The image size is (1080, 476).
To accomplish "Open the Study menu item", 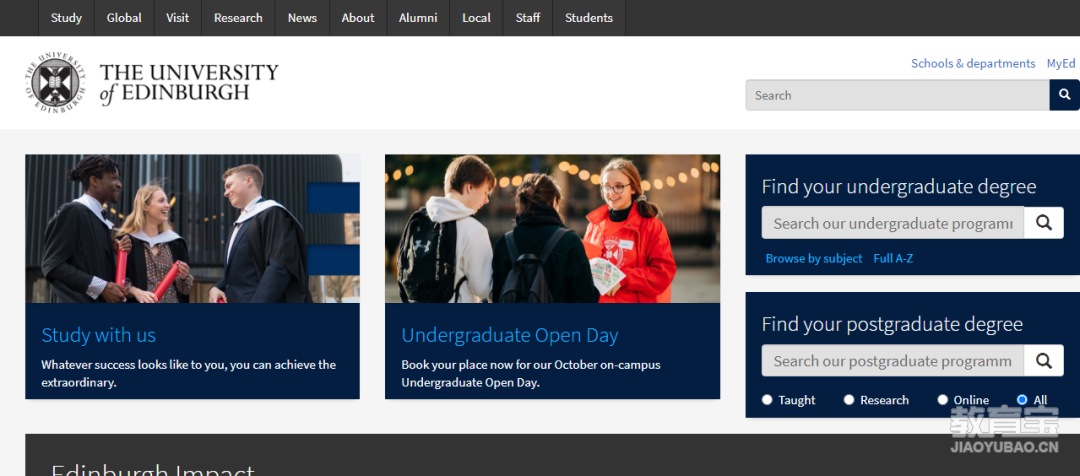I will [x=66, y=18].
